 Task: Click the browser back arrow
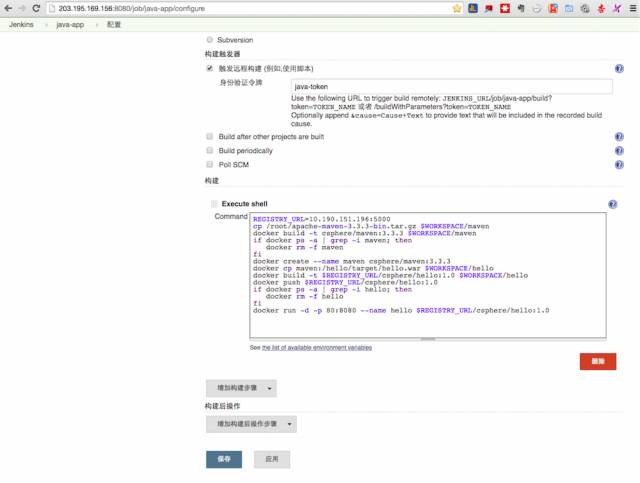tap(8, 8)
